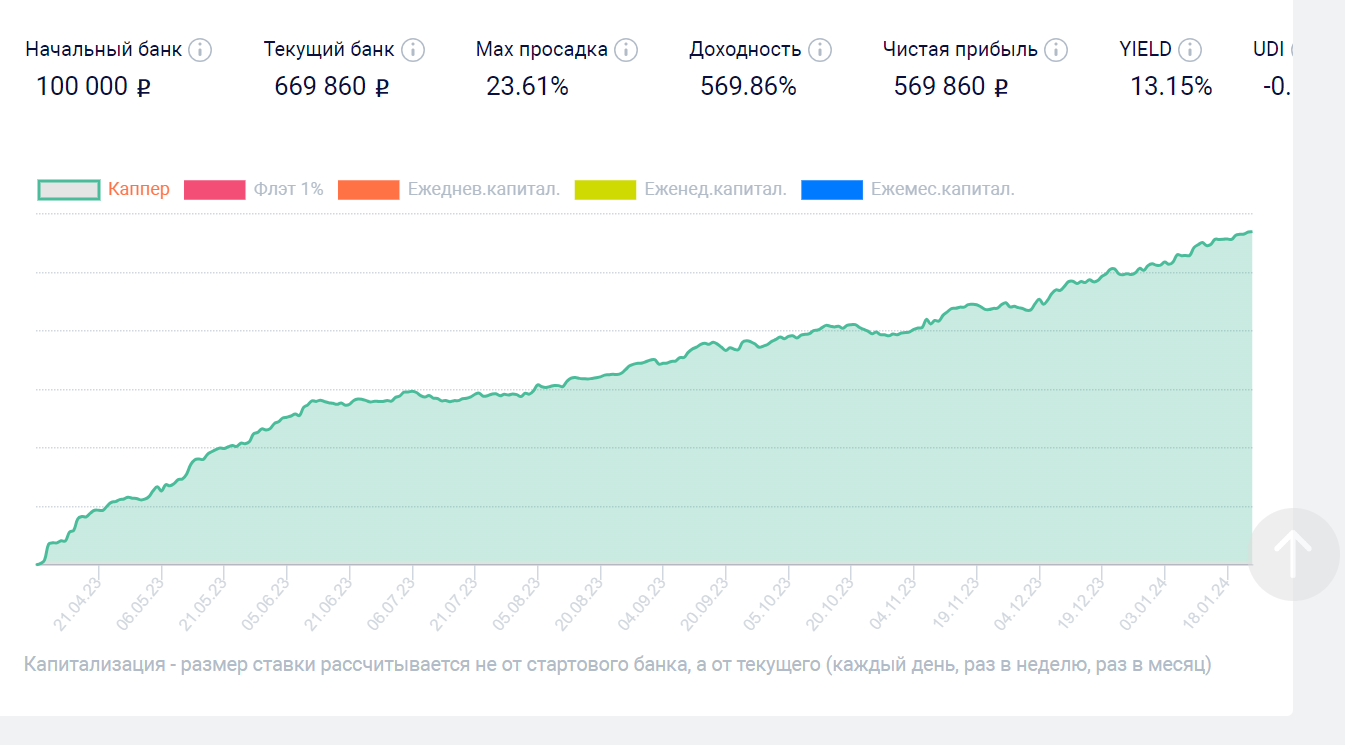The width and height of the screenshot is (1345, 745).
Task: Click the 100 000 ₽ starting bank value
Action: 93,87
